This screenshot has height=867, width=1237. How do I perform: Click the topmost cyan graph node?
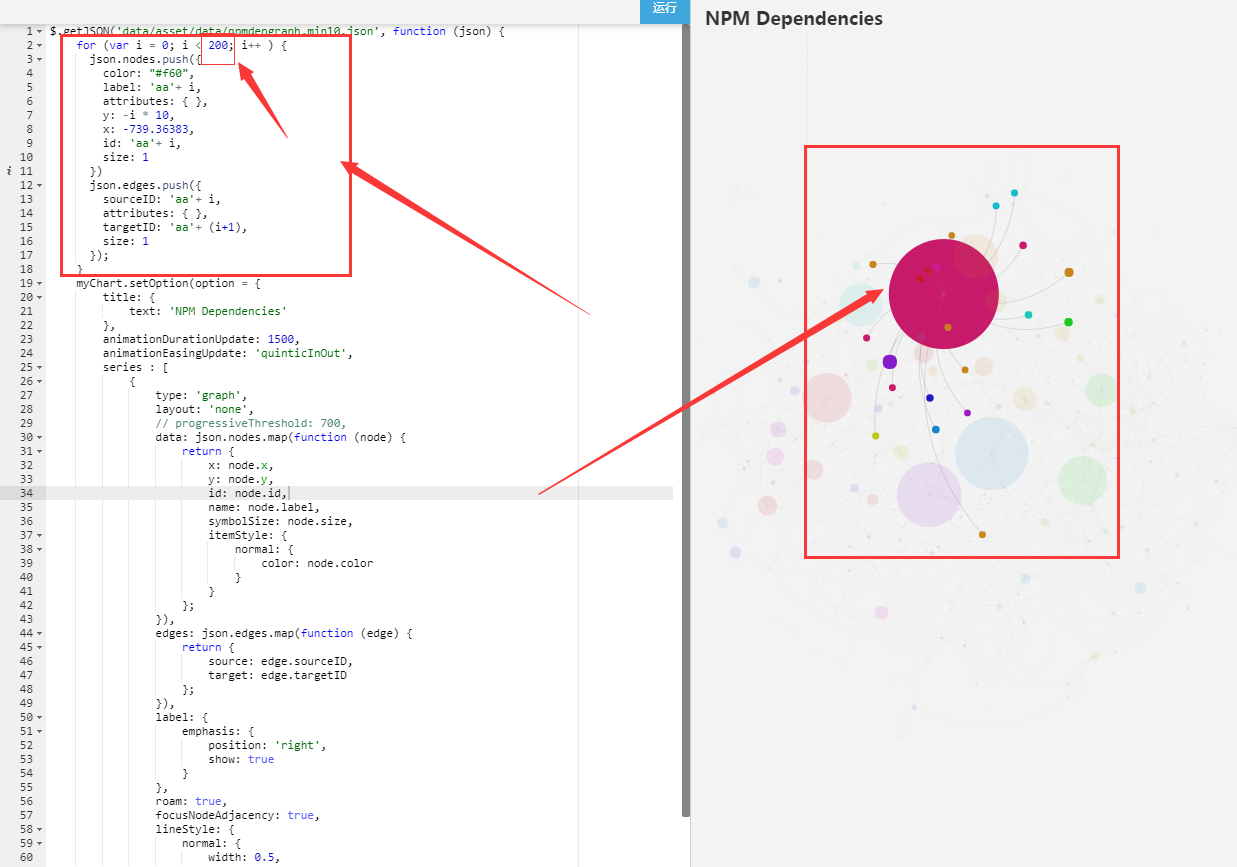point(1014,193)
